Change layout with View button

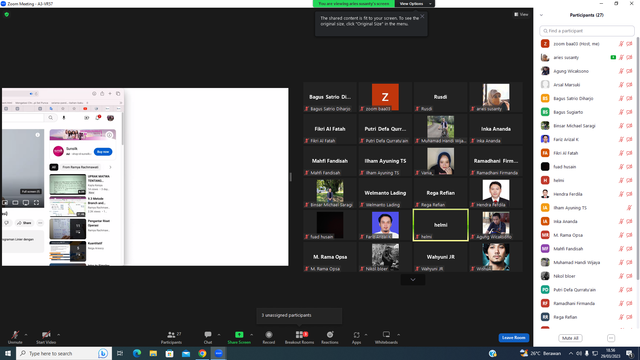pyautogui.click(x=521, y=14)
